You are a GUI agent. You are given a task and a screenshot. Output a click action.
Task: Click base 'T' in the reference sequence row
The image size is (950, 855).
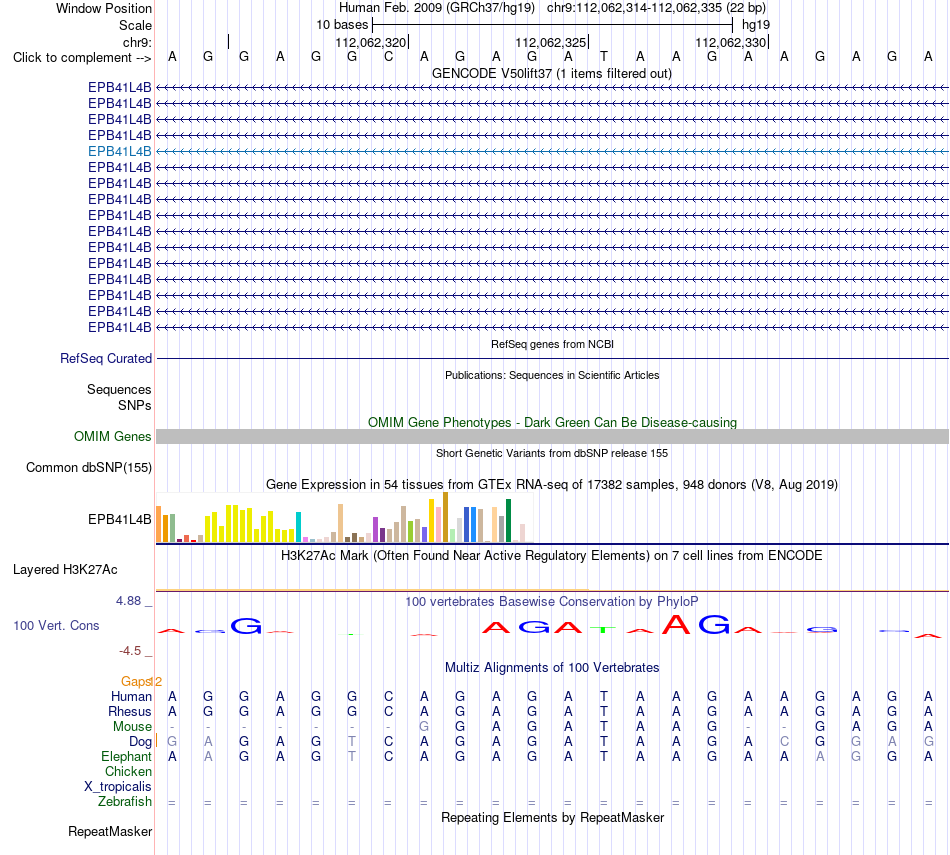coord(604,57)
